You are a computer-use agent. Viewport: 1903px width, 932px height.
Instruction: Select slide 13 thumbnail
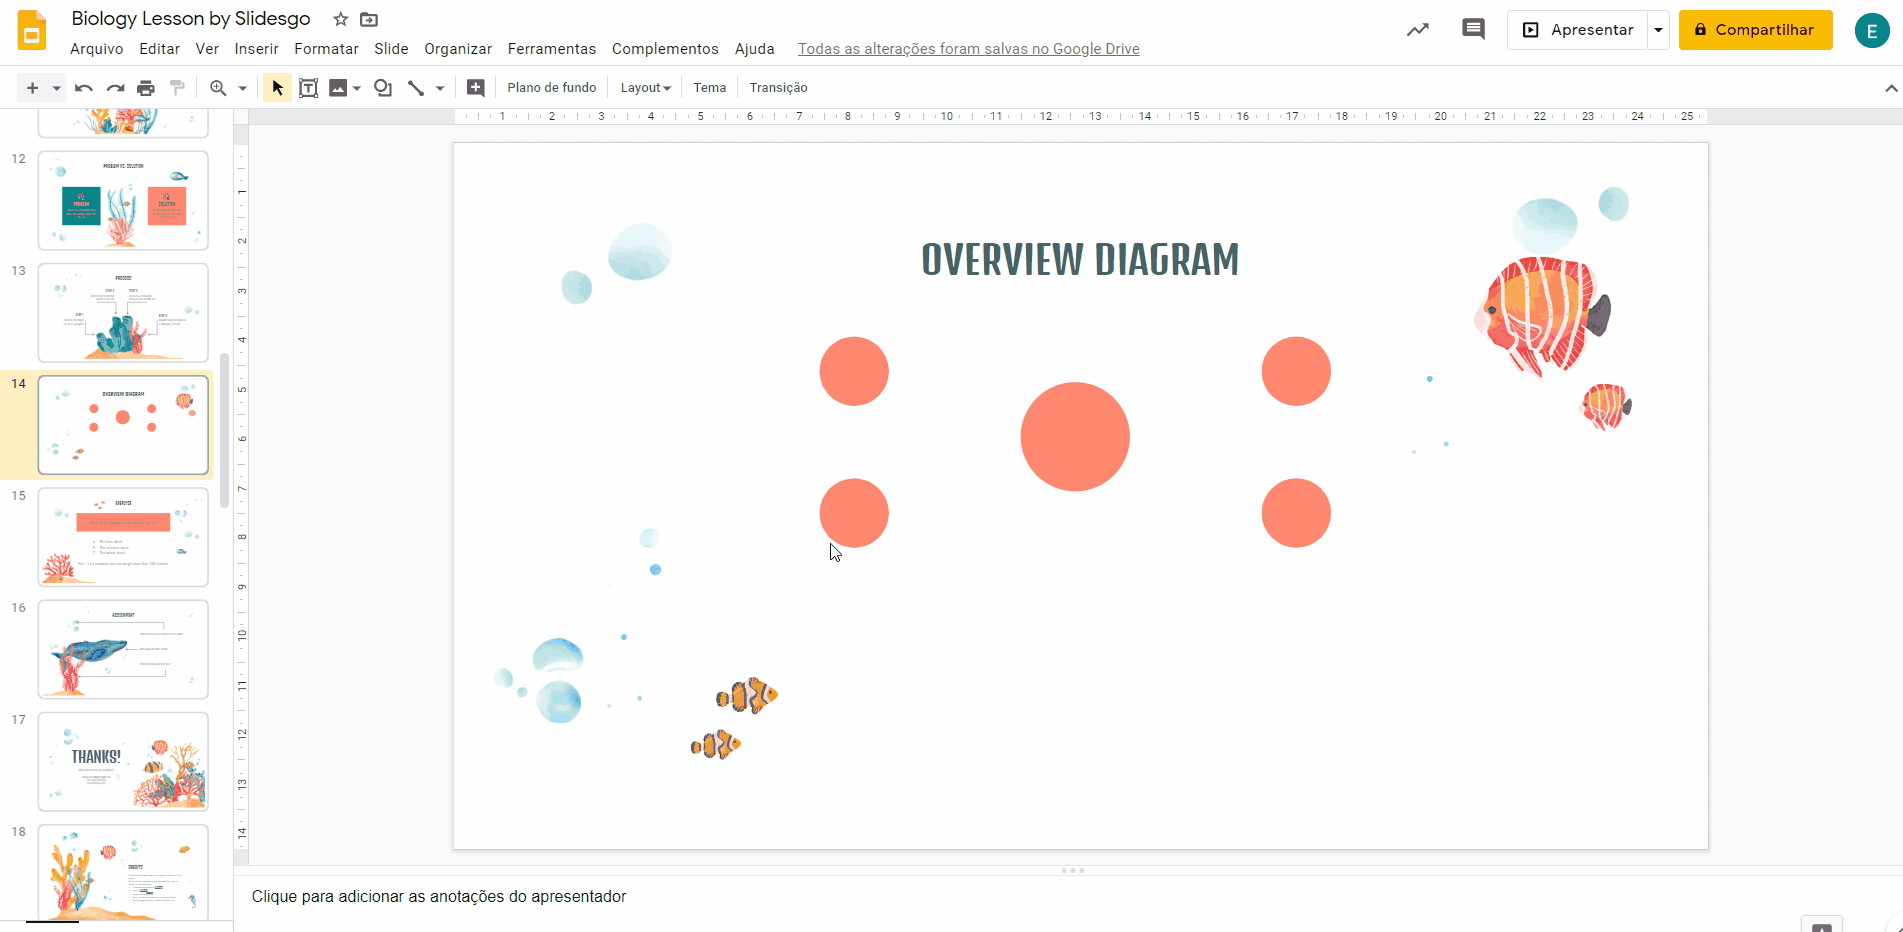123,312
